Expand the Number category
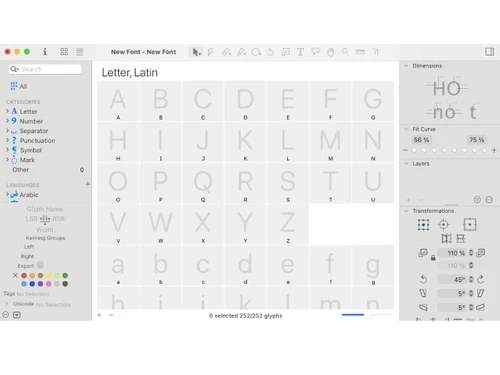This screenshot has width=500, height=375. coord(7,121)
